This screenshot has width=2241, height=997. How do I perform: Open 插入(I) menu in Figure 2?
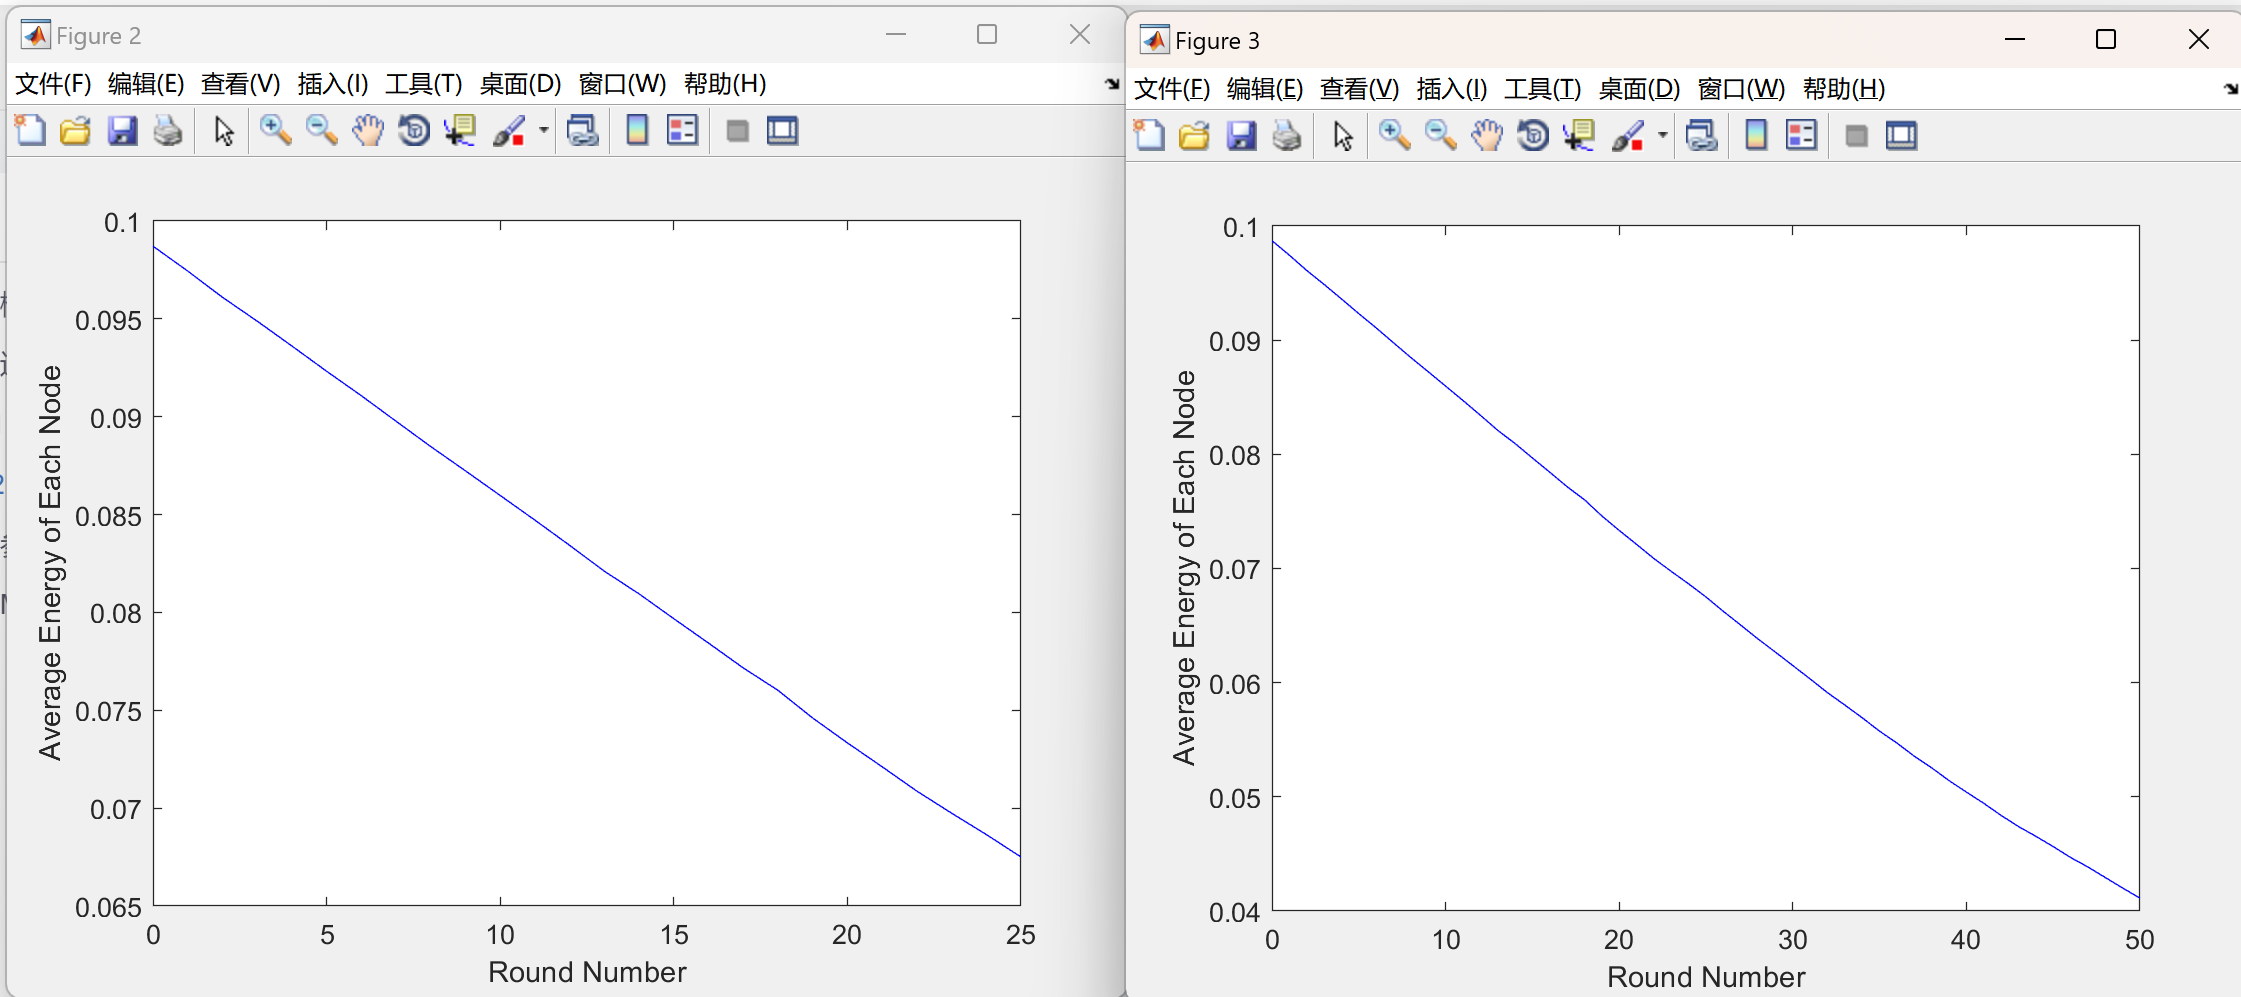[x=333, y=84]
